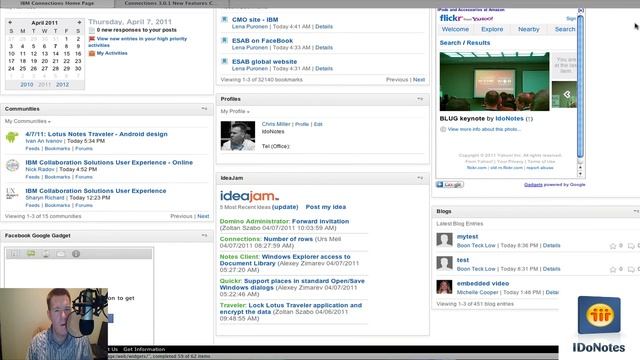Open the Welcome tab in Flickr gadget
640x360 pixels.
click(x=456, y=29)
